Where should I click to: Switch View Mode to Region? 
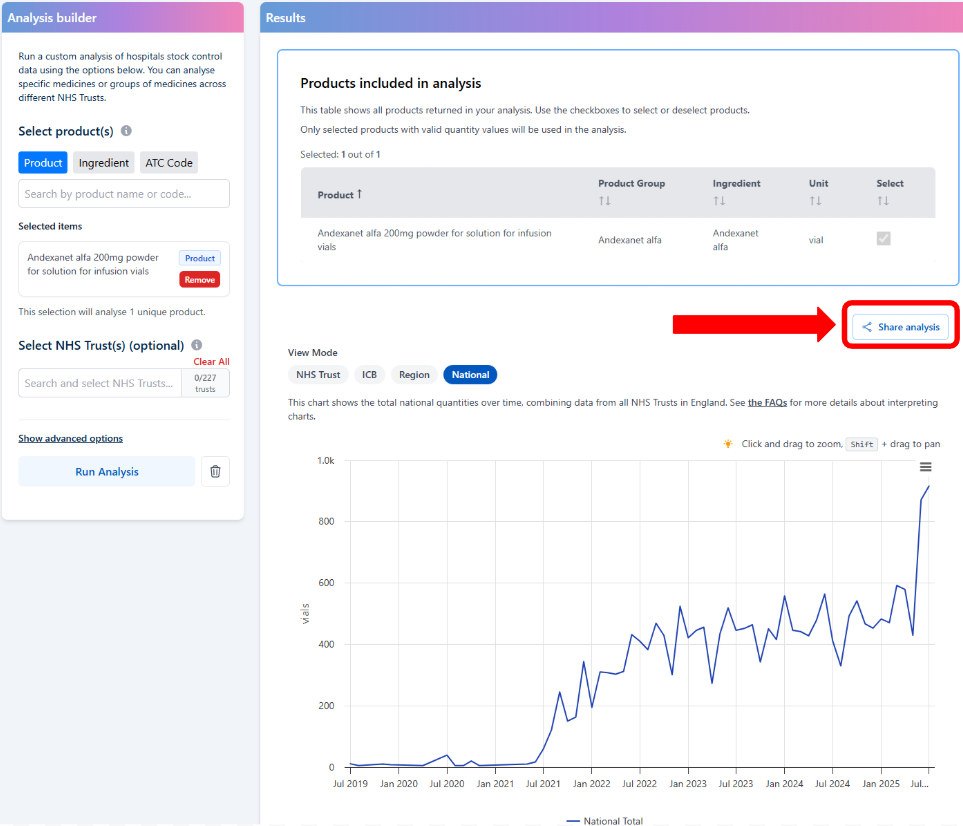click(413, 374)
